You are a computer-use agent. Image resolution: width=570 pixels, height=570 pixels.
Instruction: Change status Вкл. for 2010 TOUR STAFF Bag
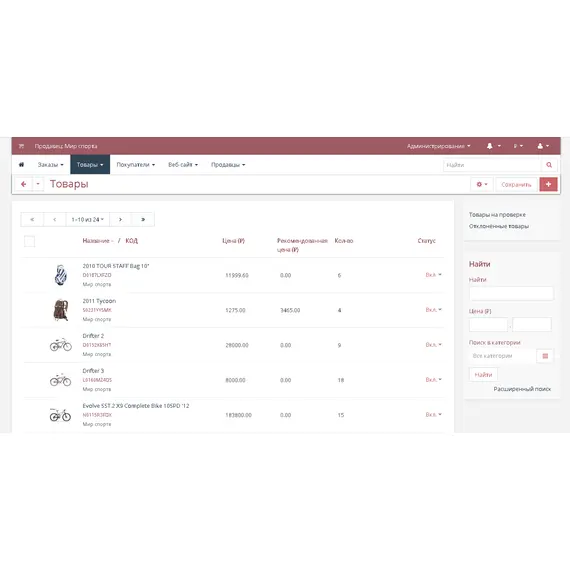pyautogui.click(x=433, y=275)
